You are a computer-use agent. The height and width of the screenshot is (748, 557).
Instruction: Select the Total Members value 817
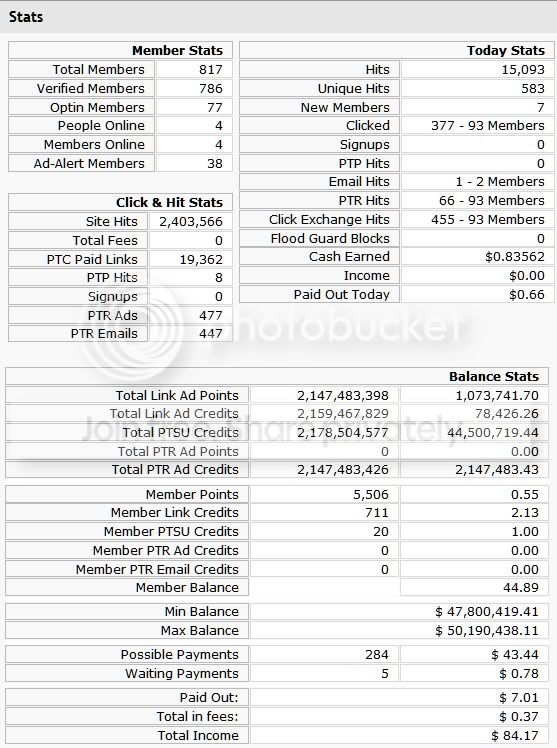[x=211, y=69]
